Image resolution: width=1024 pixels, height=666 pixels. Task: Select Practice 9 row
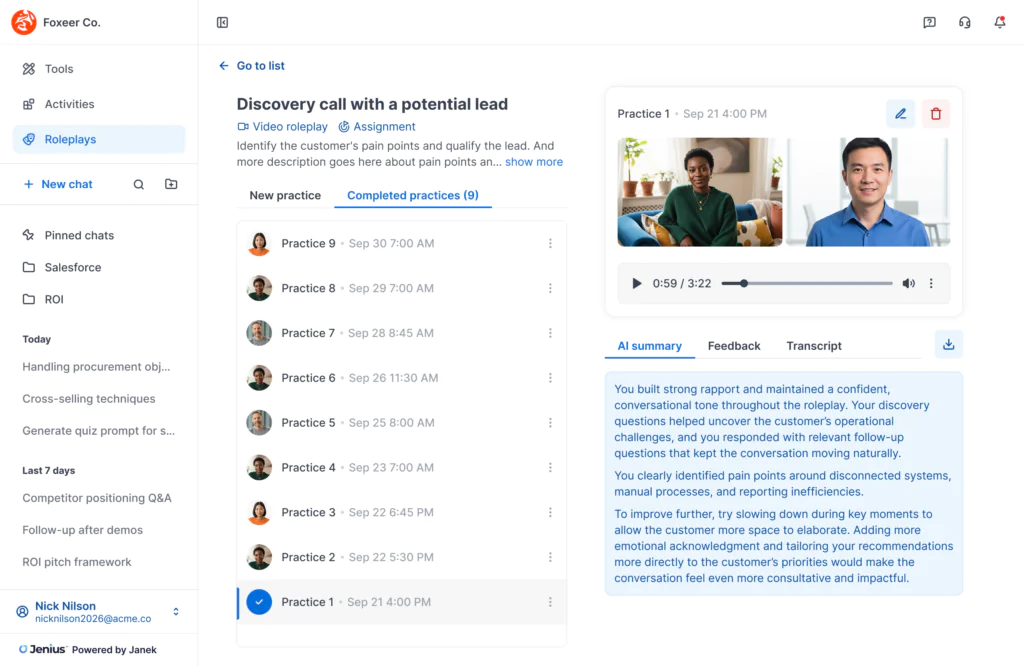pos(402,243)
